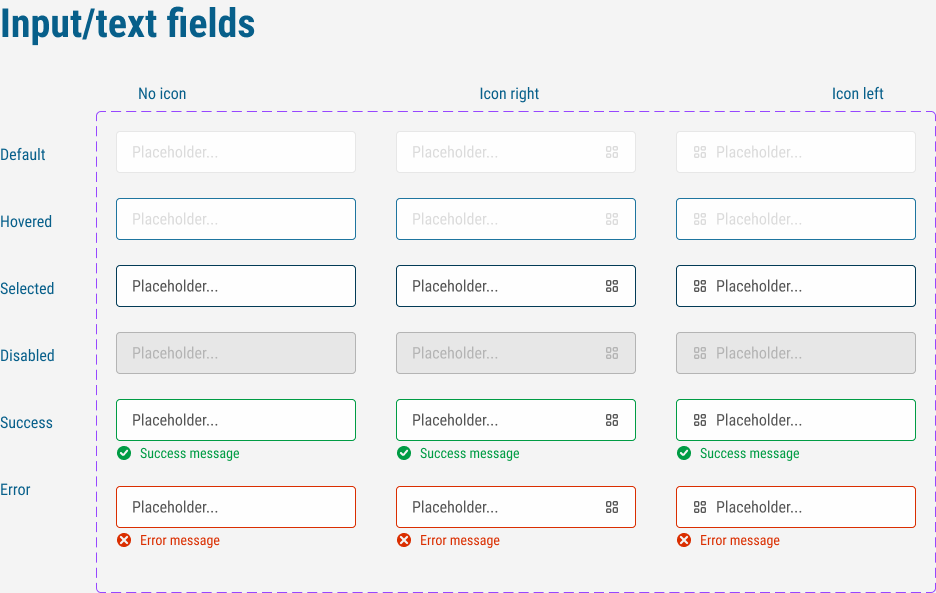Screen dimensions: 936x593
Task: Click the Selected No icon input field
Action: click(x=236, y=286)
